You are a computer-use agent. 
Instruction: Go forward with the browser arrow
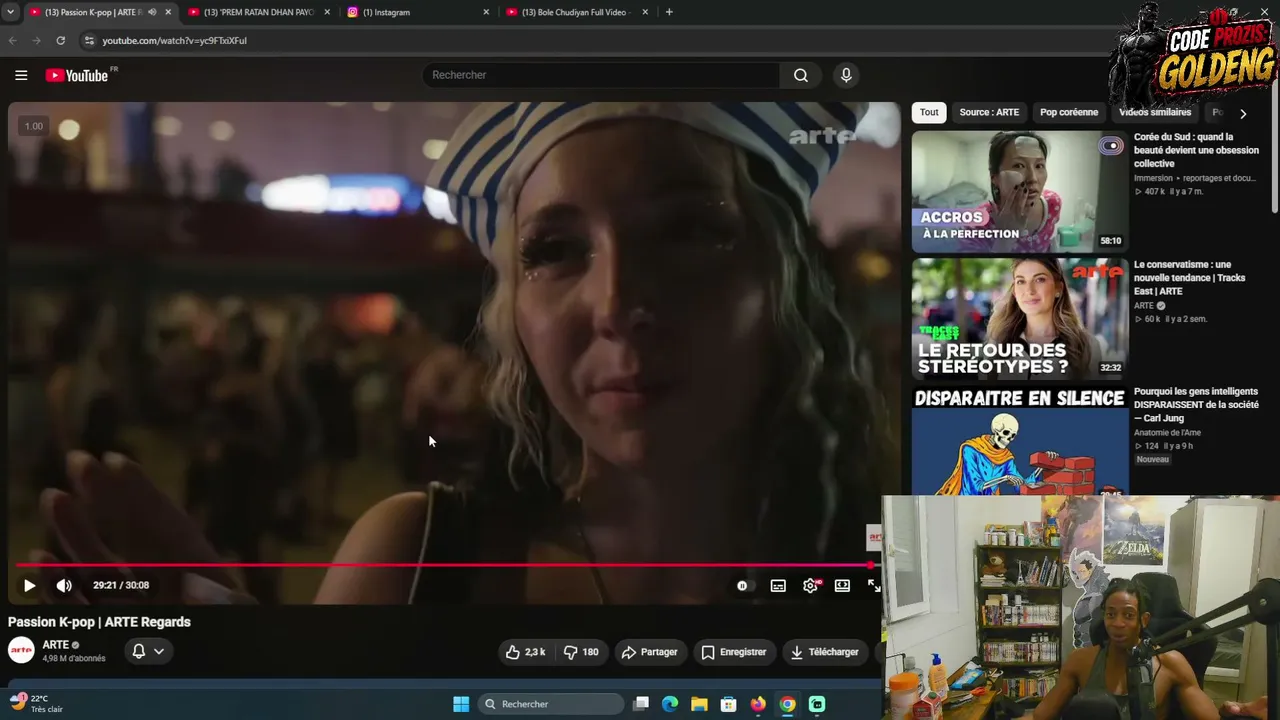tap(37, 41)
